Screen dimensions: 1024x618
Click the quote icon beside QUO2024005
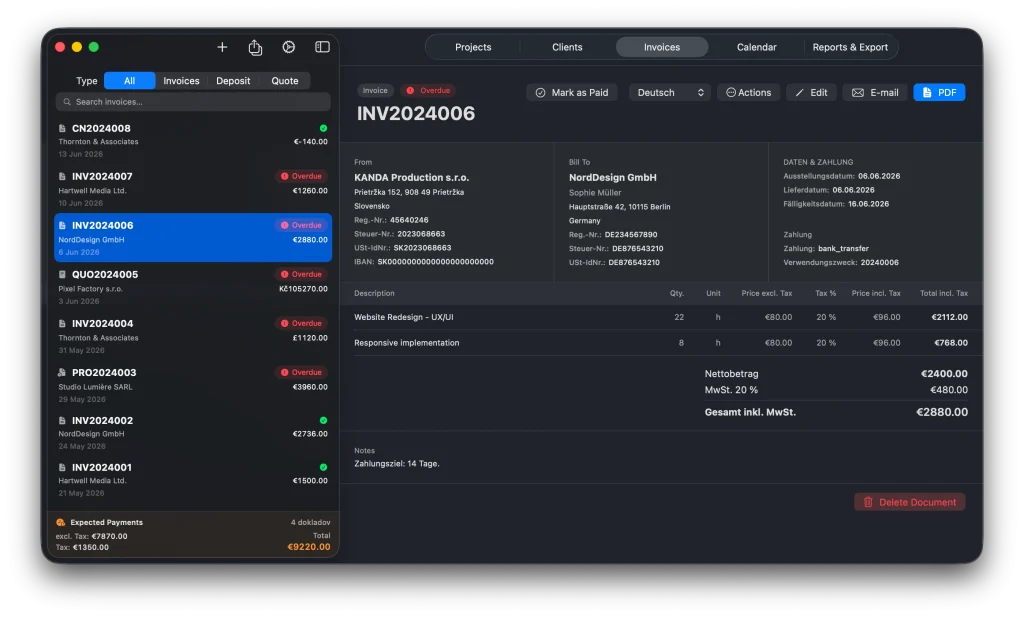(62, 274)
